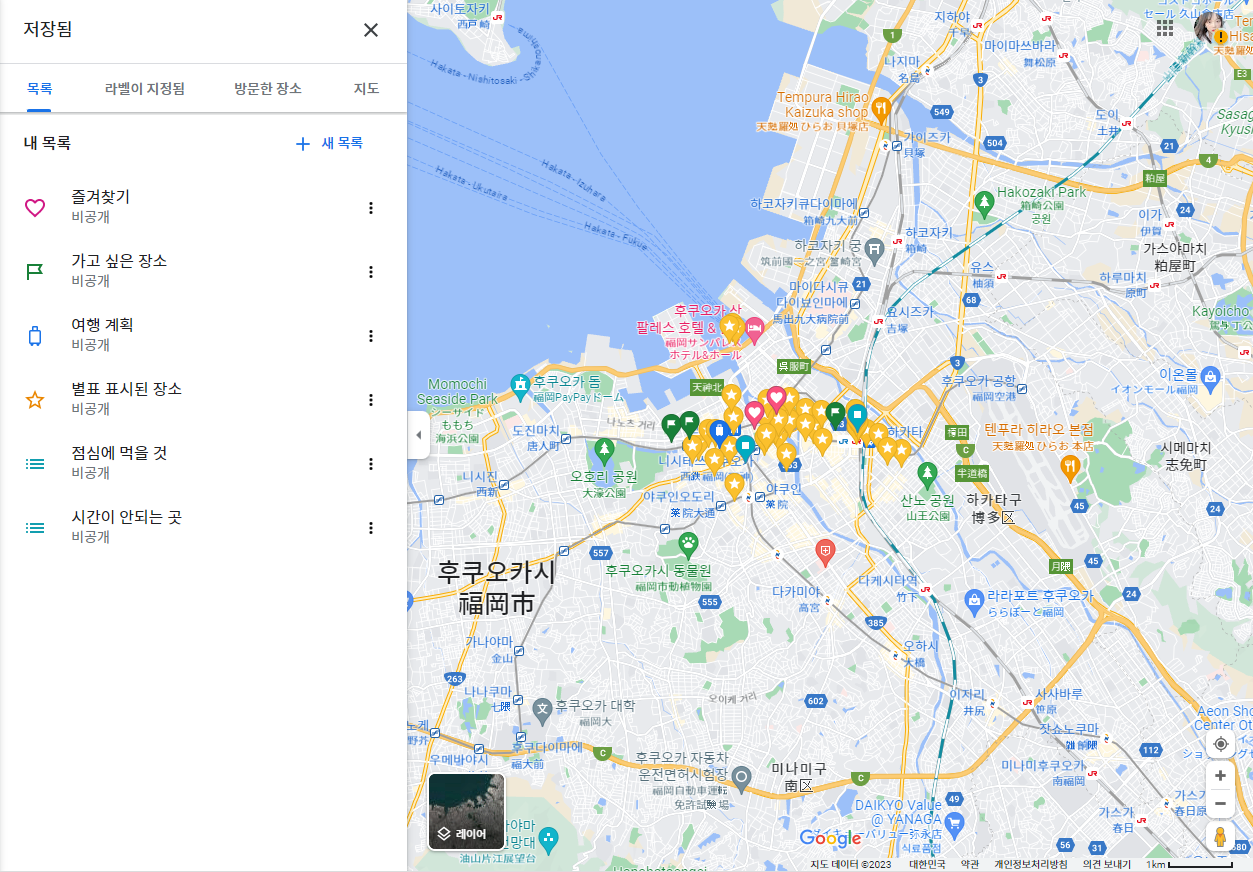Open the 즐겨찾기 list
Viewport: 1253px width, 872px height.
pyautogui.click(x=203, y=207)
